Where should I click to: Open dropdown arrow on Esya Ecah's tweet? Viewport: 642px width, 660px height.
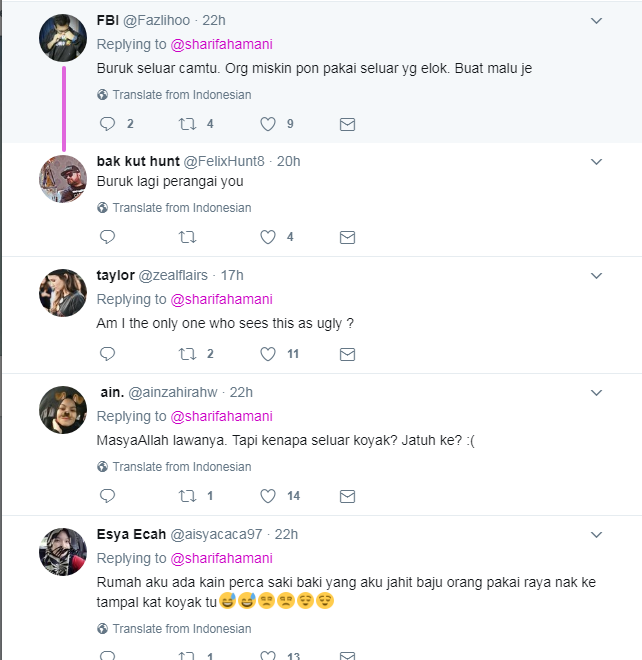pyautogui.click(x=597, y=534)
